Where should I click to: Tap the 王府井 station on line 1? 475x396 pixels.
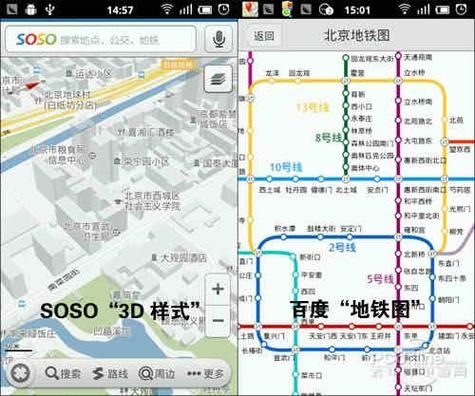pos(379,326)
